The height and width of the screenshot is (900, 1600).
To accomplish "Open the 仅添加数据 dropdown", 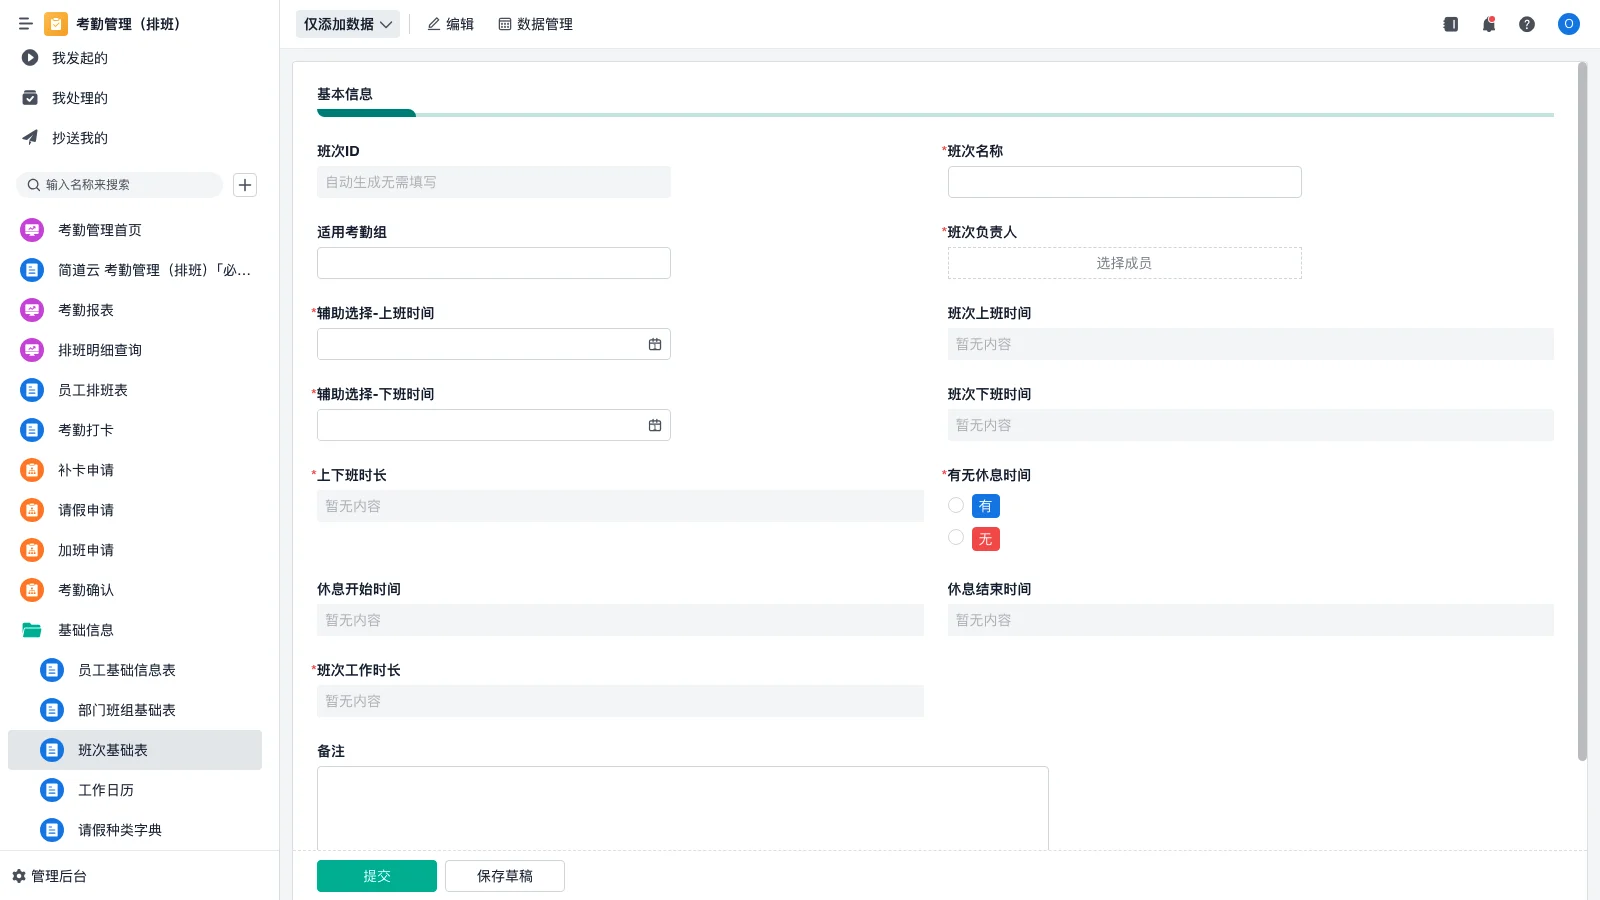I will click(347, 24).
